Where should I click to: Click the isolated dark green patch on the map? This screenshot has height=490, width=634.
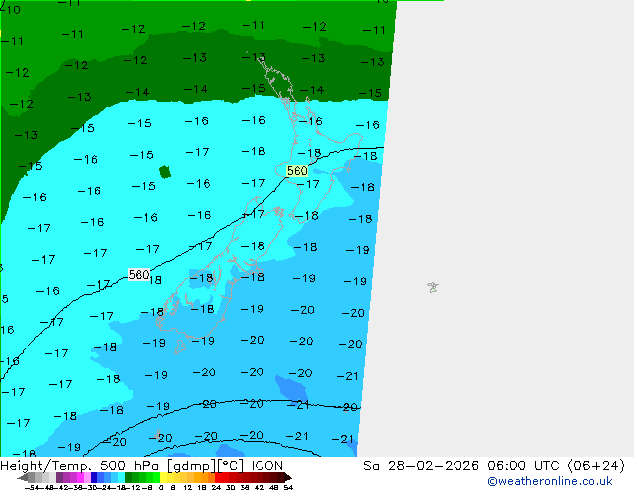pyautogui.click(x=165, y=172)
